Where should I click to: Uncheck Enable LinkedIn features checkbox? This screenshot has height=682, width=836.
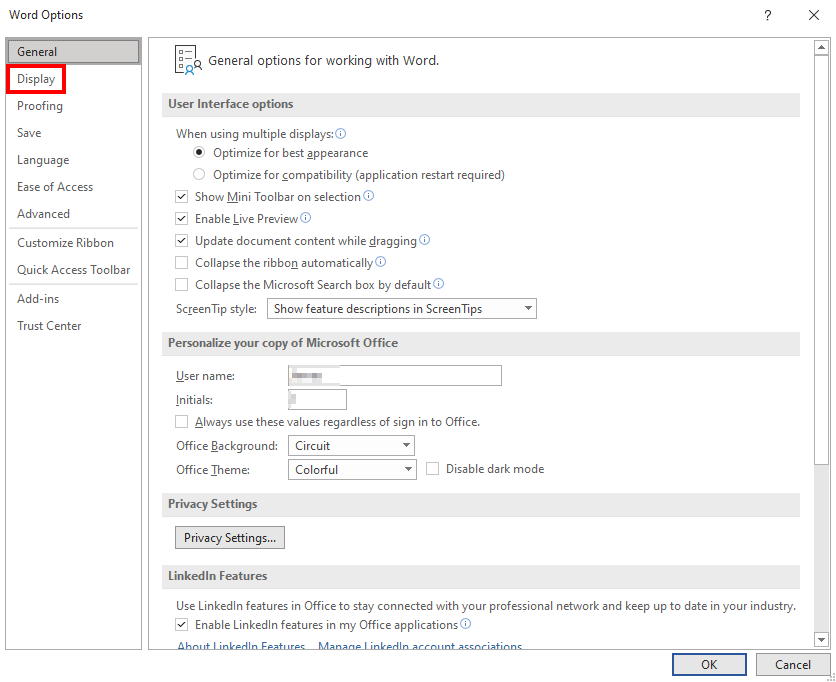point(182,624)
